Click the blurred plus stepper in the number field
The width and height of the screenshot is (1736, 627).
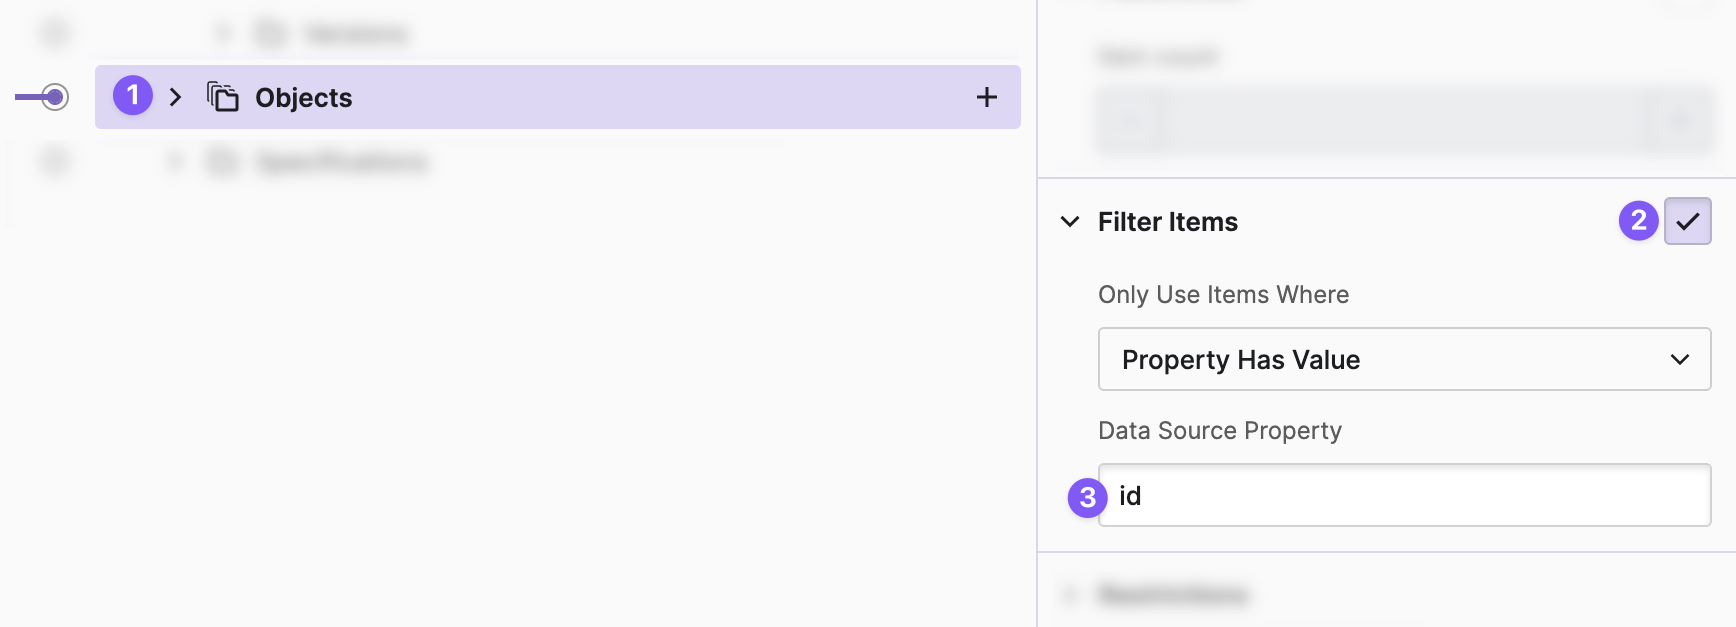pyautogui.click(x=1679, y=121)
